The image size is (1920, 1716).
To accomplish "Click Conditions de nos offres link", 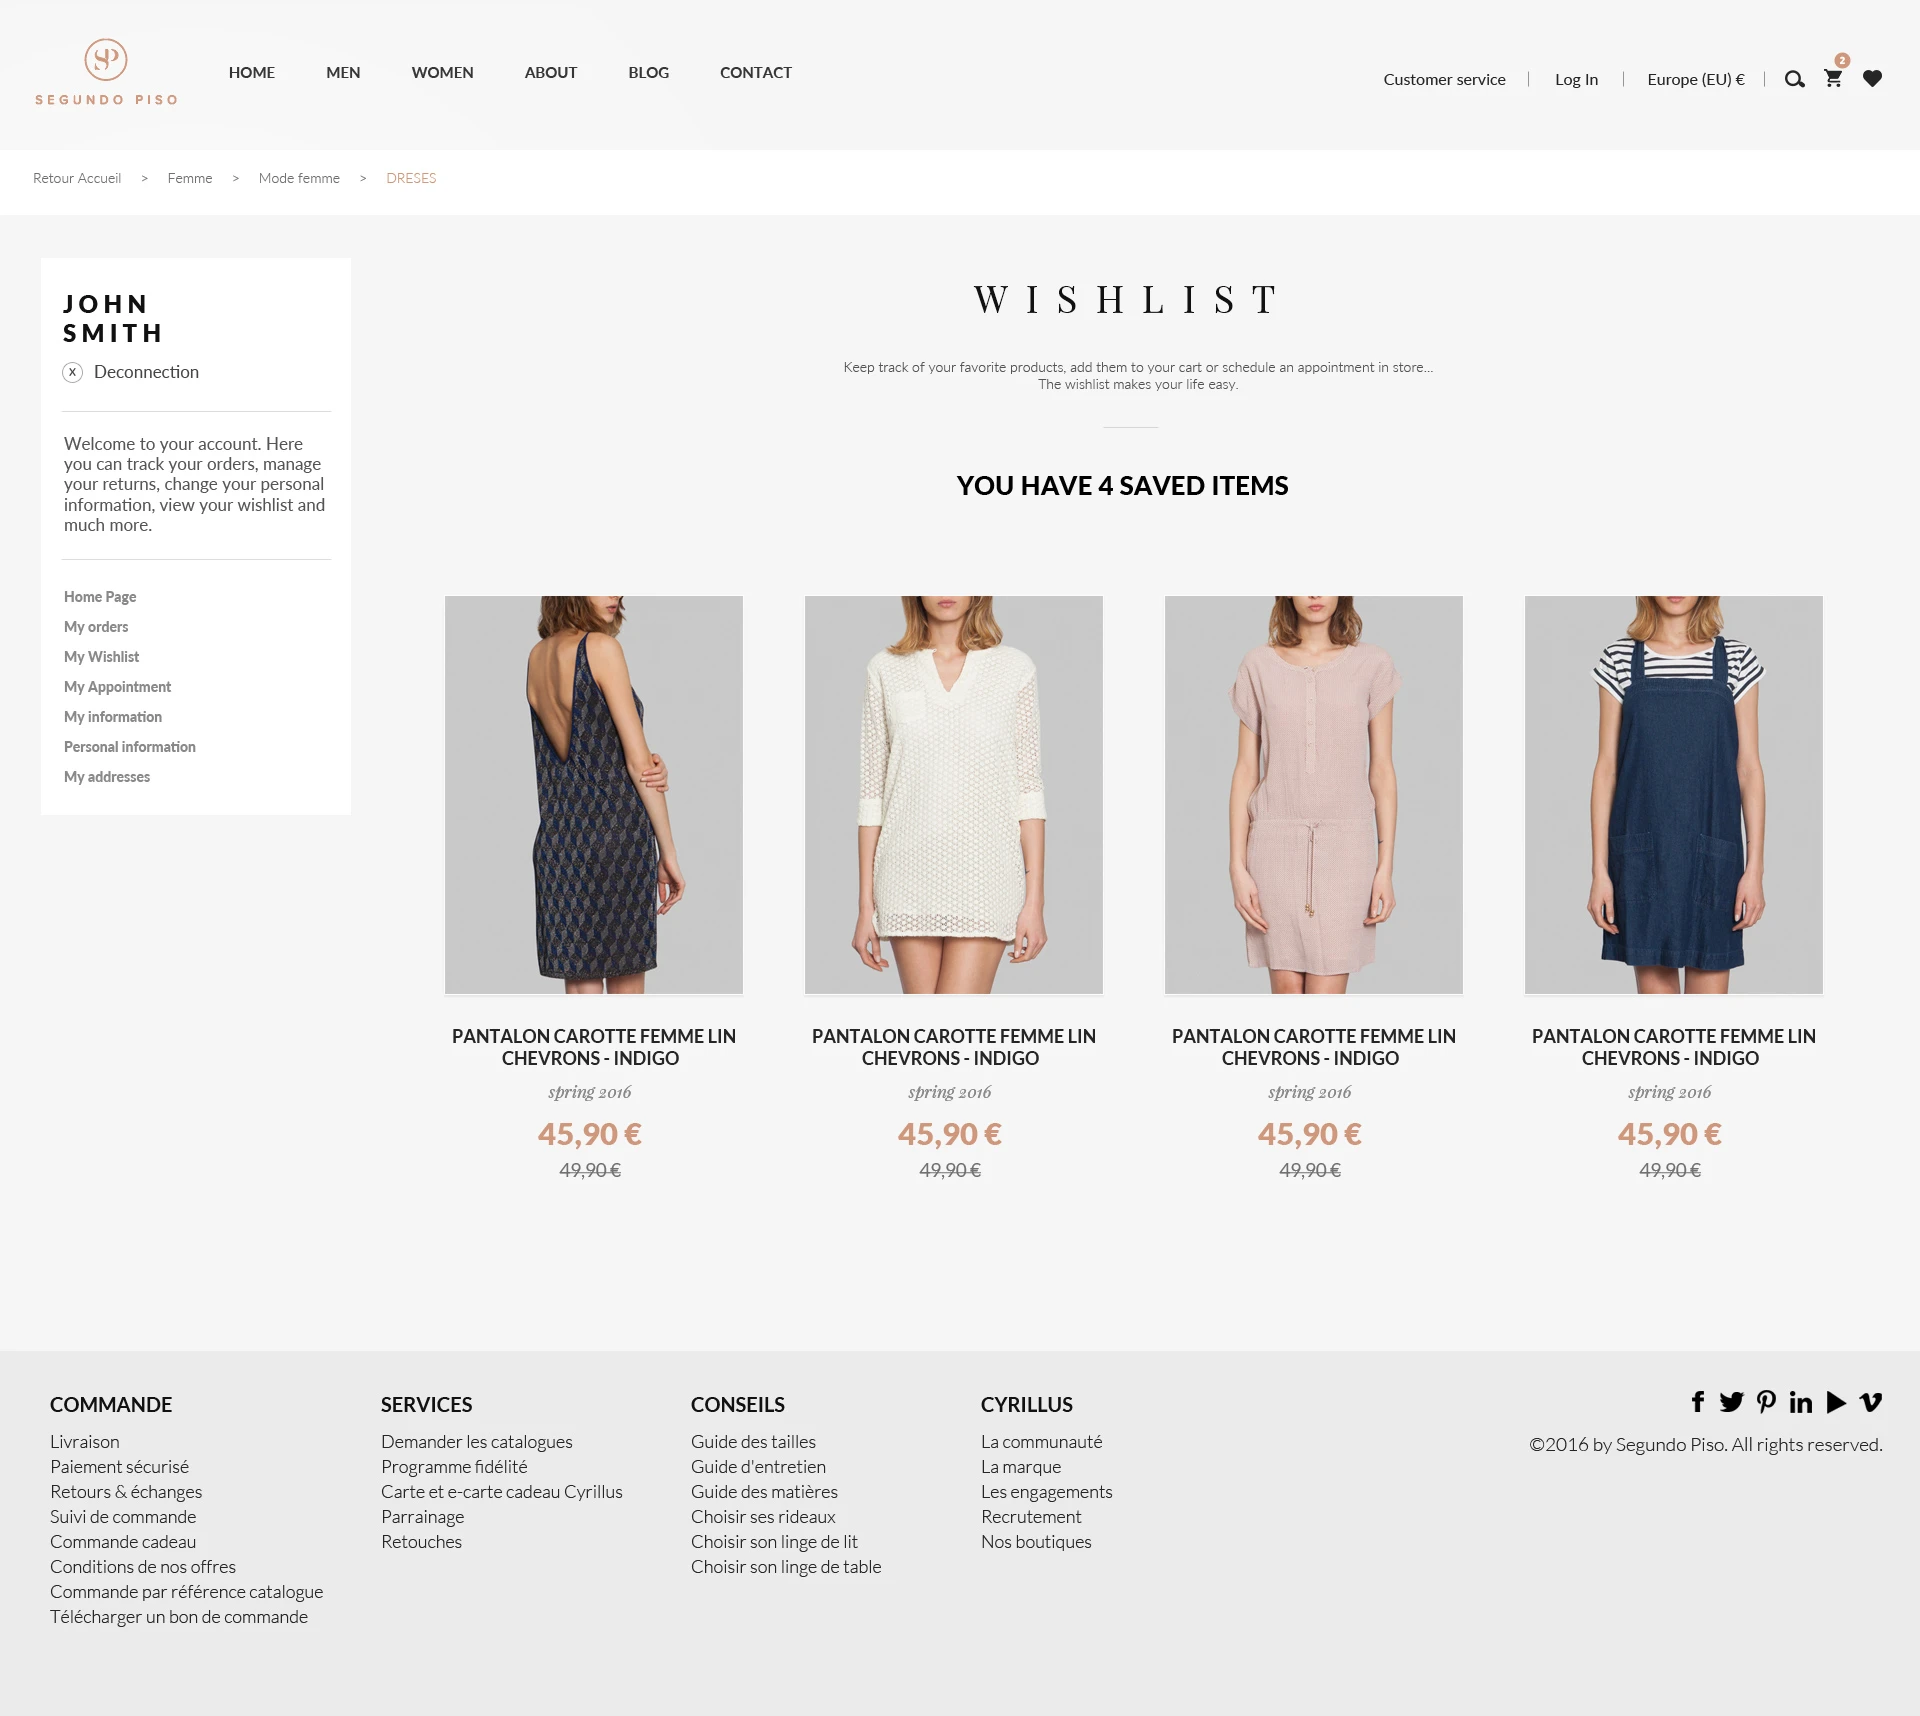I will pyautogui.click(x=143, y=1567).
